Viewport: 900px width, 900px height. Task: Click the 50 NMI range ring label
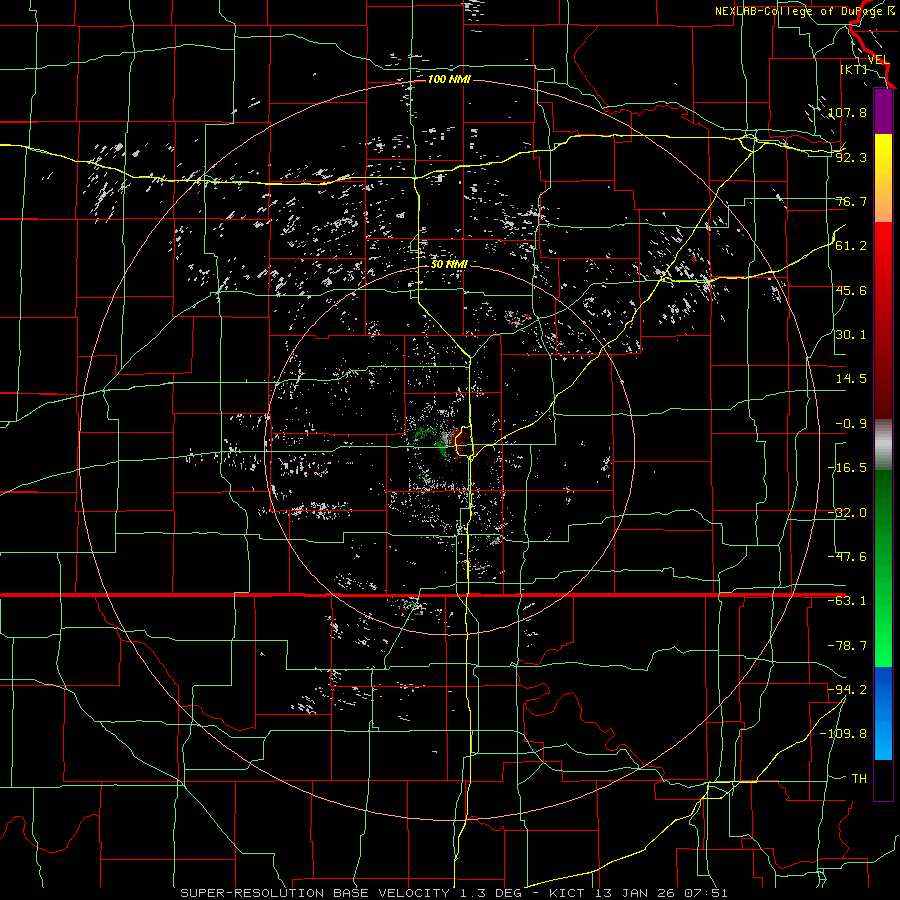(x=449, y=264)
